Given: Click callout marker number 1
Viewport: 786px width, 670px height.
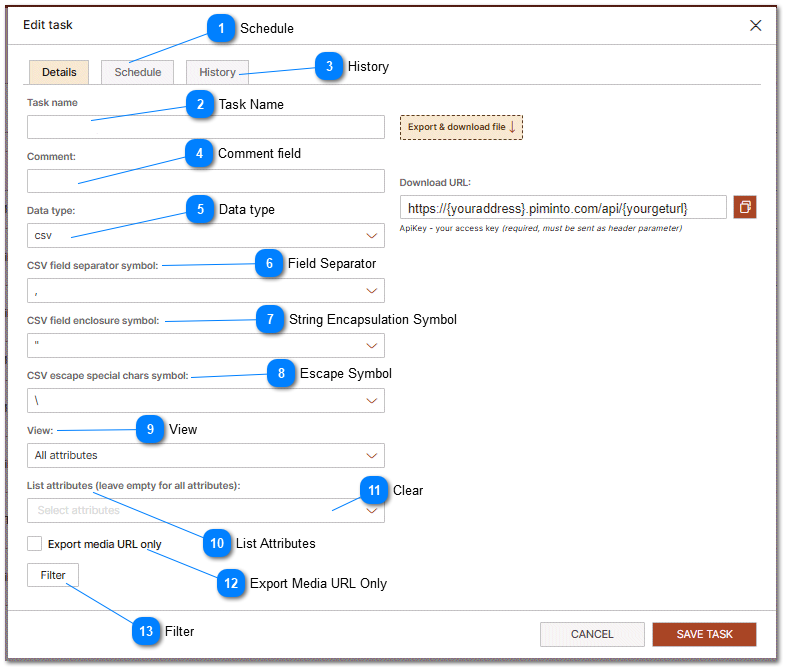Looking at the screenshot, I should (x=220, y=28).
